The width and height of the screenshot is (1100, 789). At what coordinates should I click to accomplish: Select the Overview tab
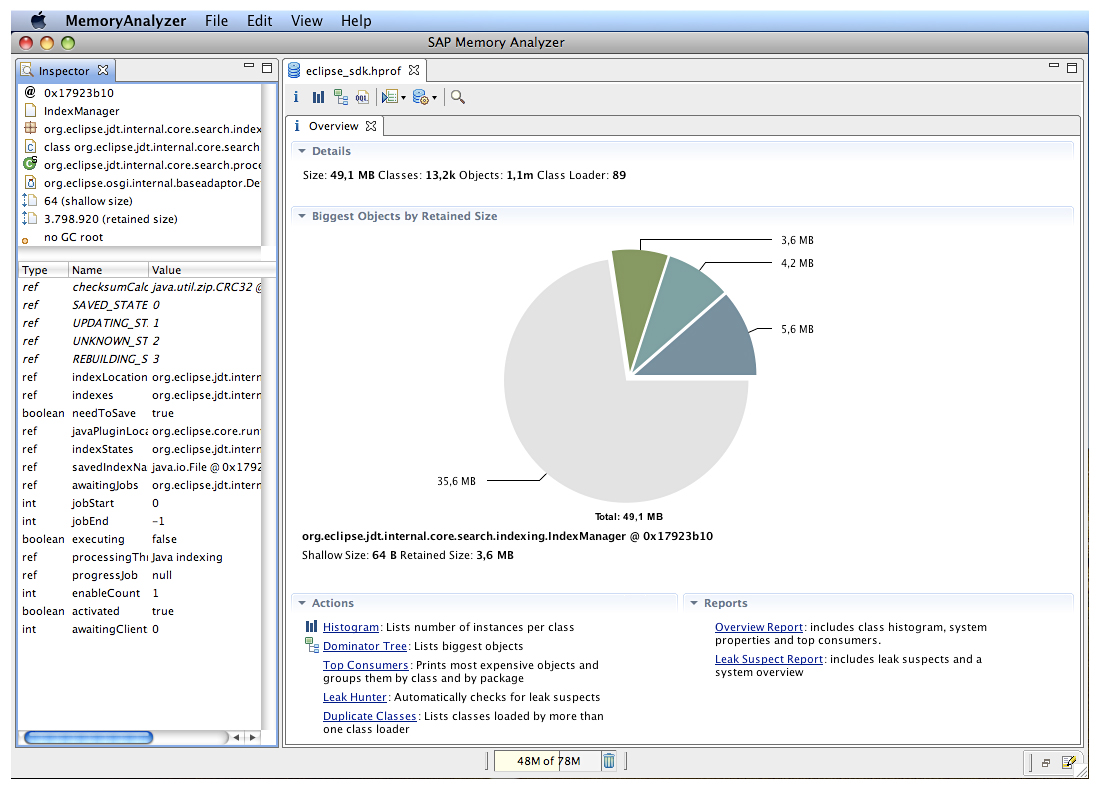(x=333, y=126)
